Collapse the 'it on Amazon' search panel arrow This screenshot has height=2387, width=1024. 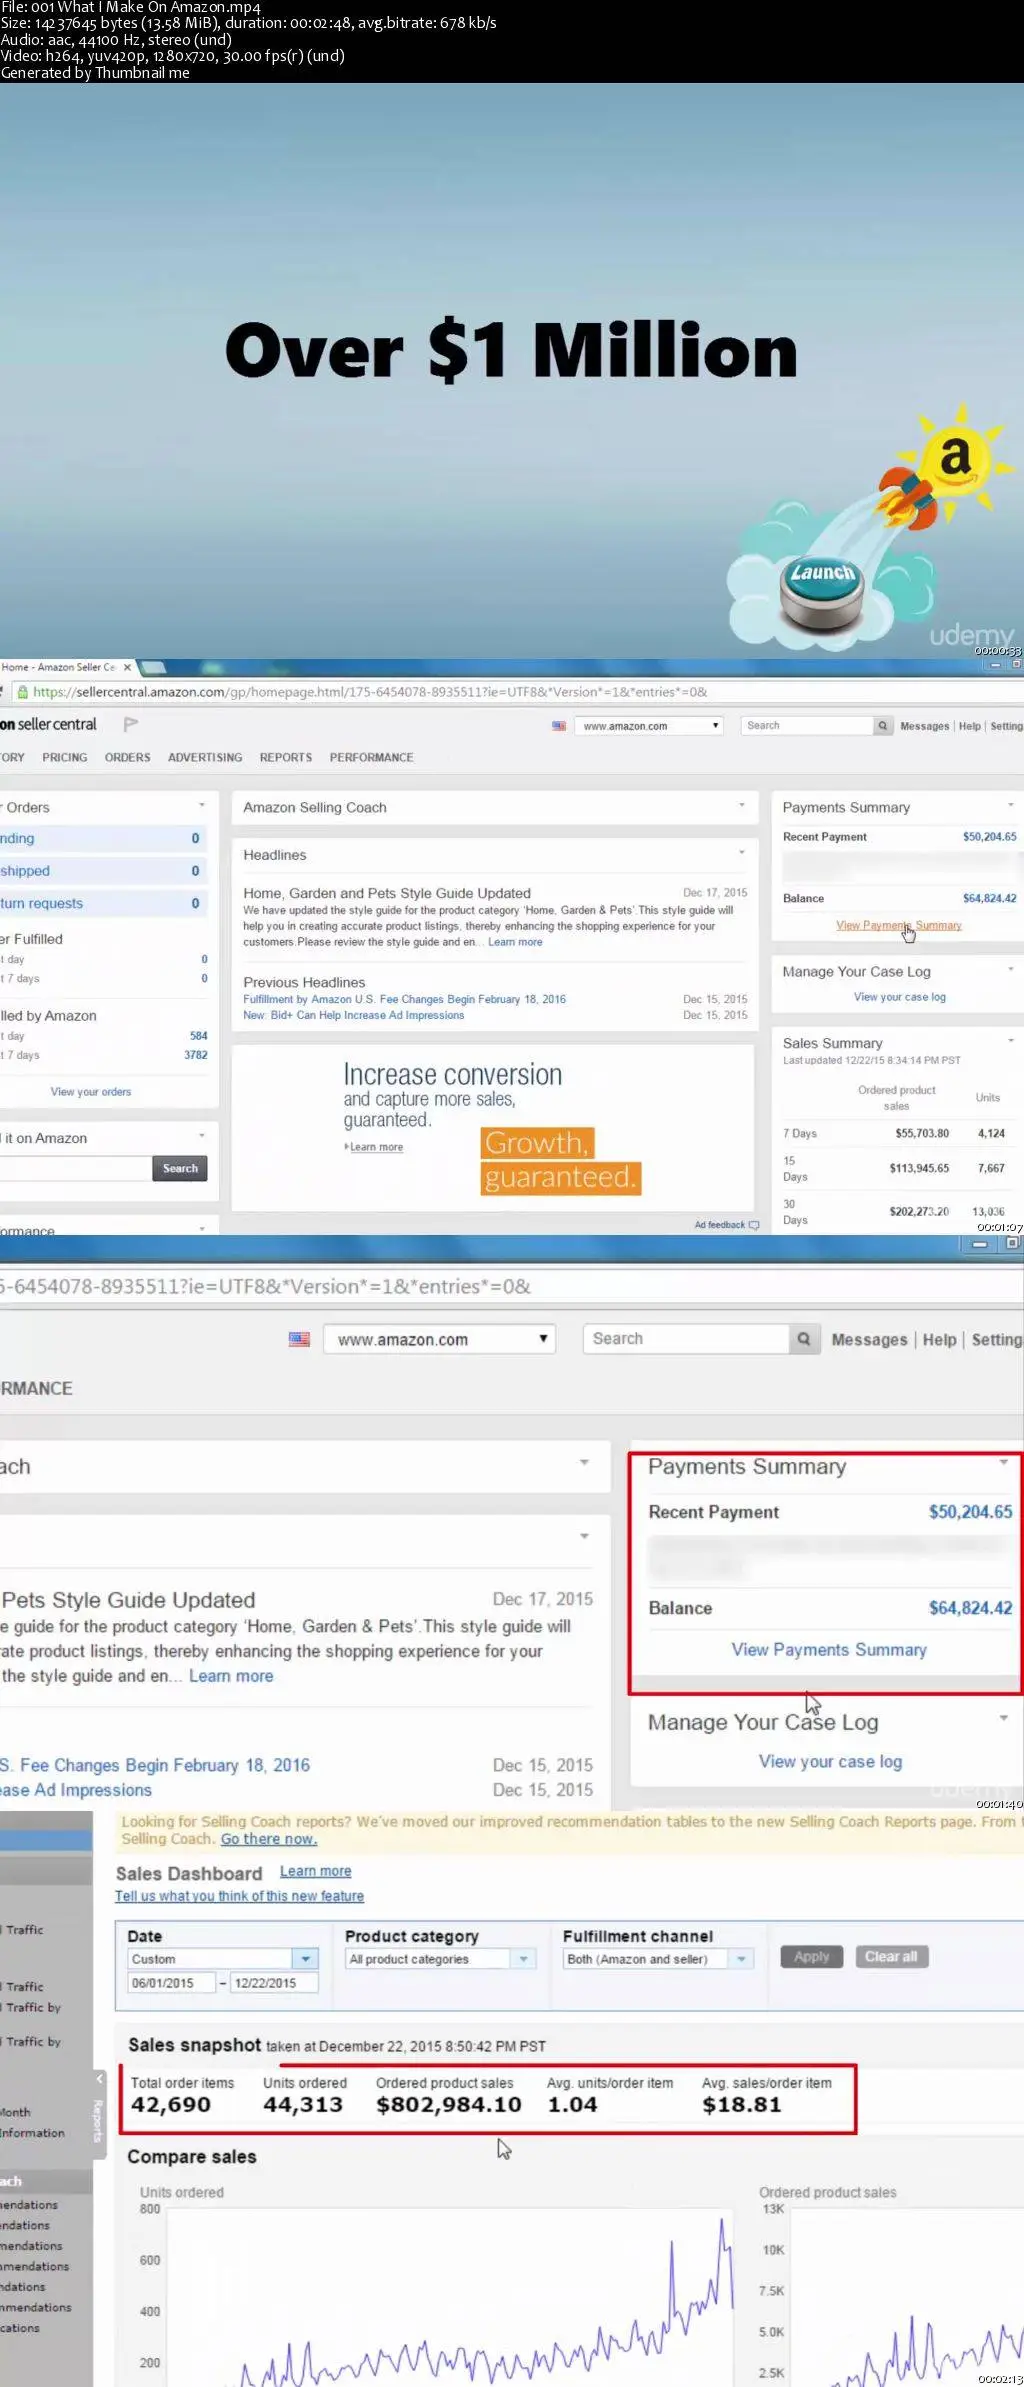point(202,1136)
